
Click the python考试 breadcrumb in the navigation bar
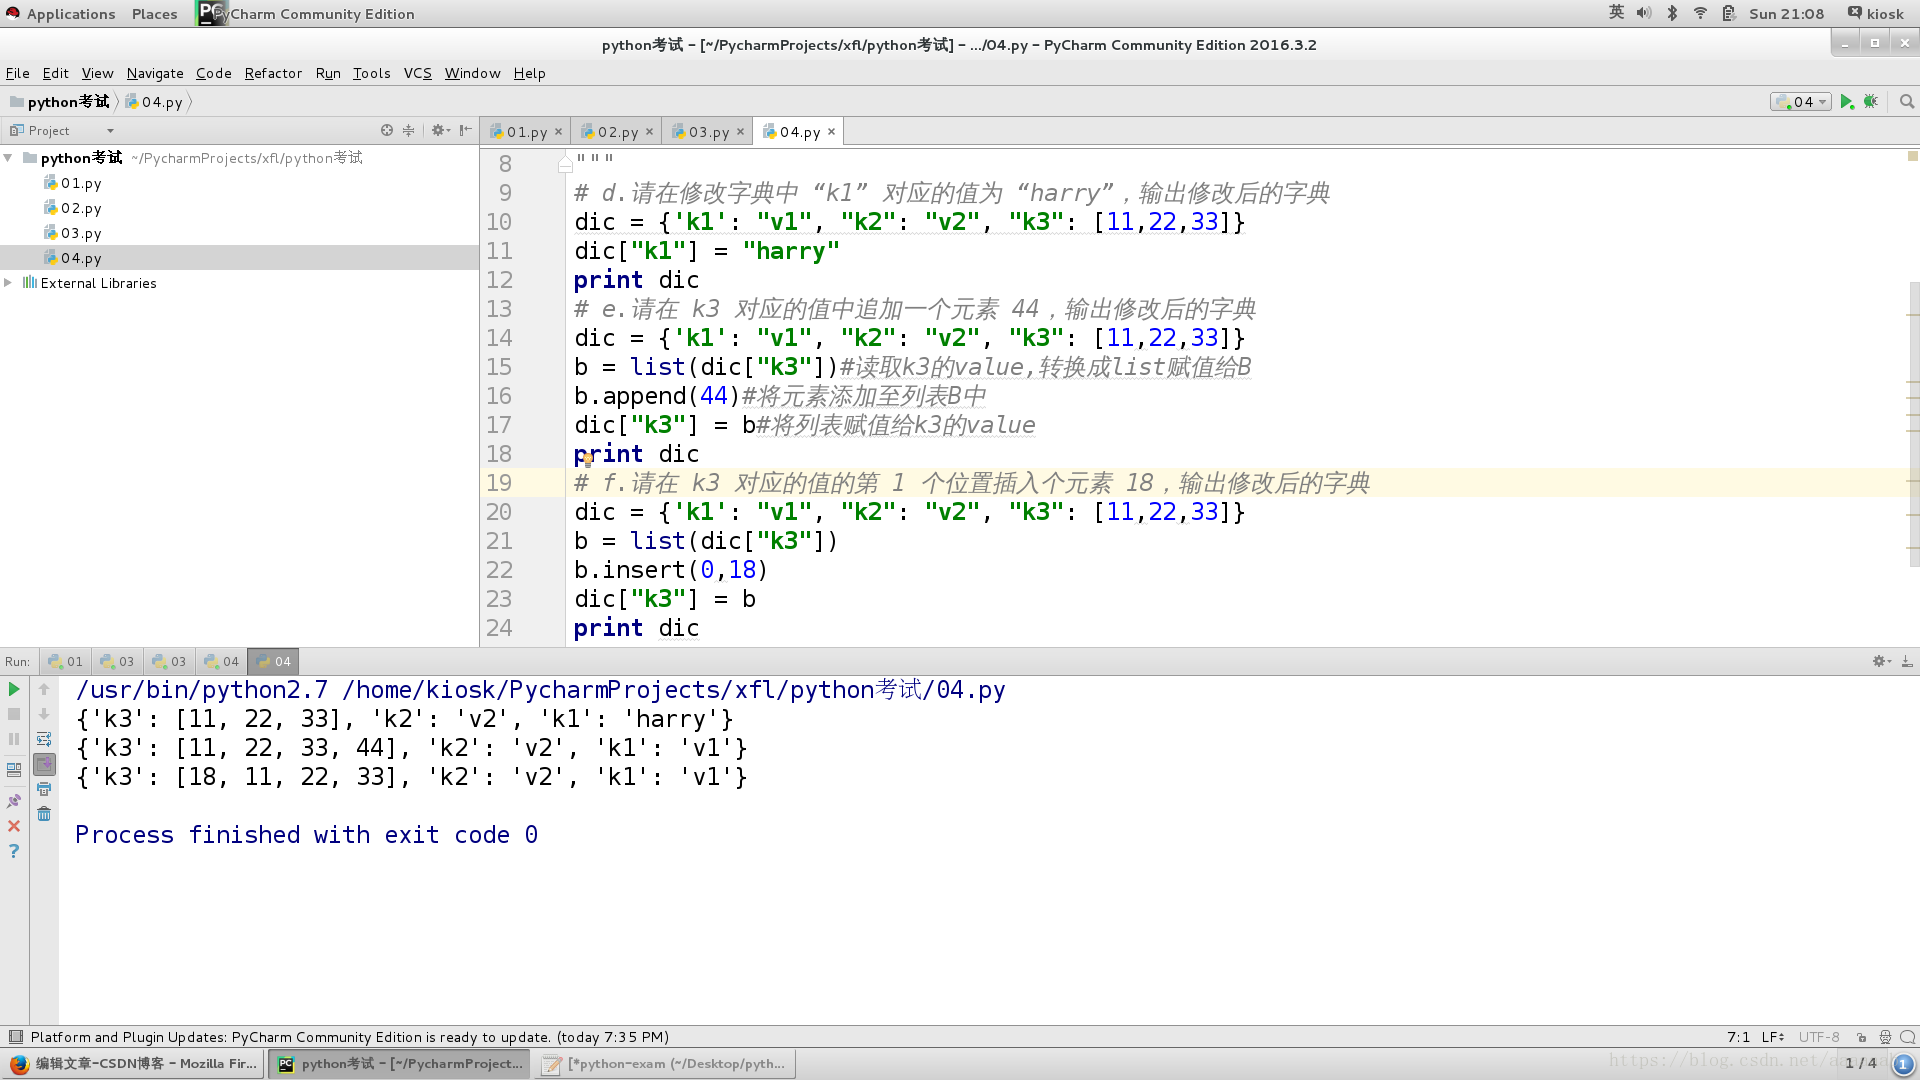(x=60, y=102)
